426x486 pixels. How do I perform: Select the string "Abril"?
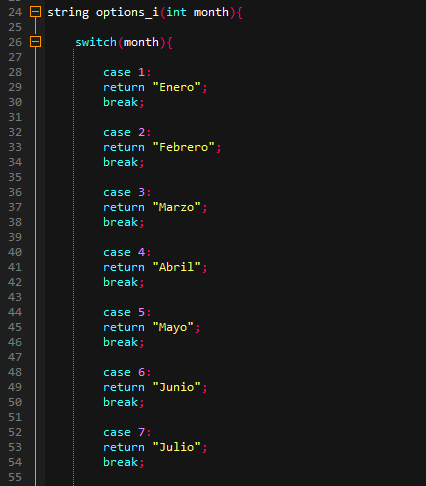tap(177, 267)
